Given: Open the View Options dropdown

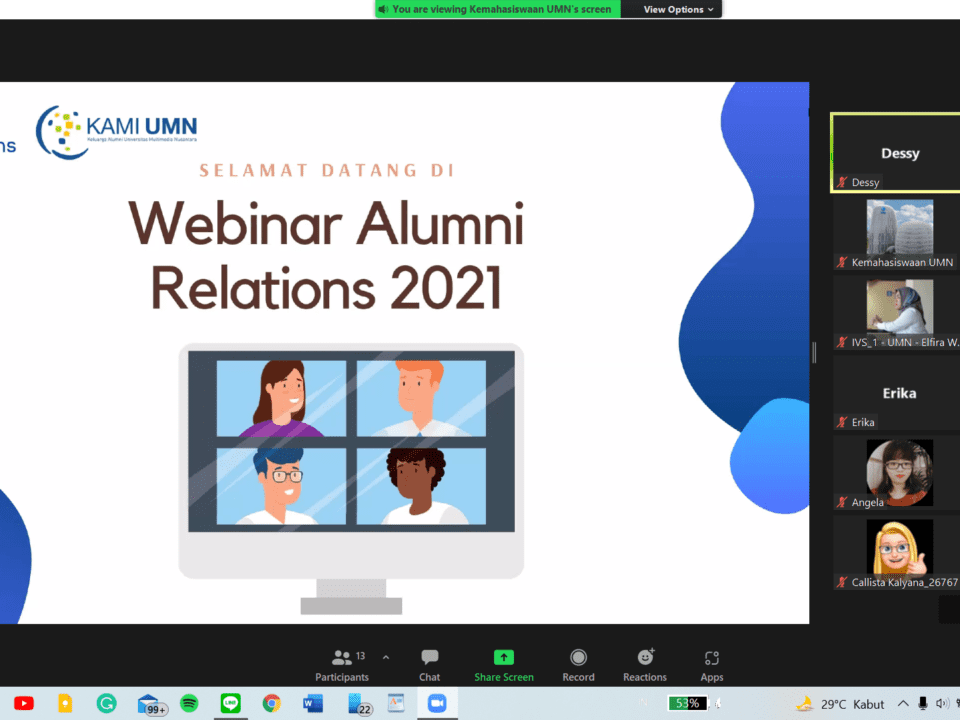Looking at the screenshot, I should 679,9.
